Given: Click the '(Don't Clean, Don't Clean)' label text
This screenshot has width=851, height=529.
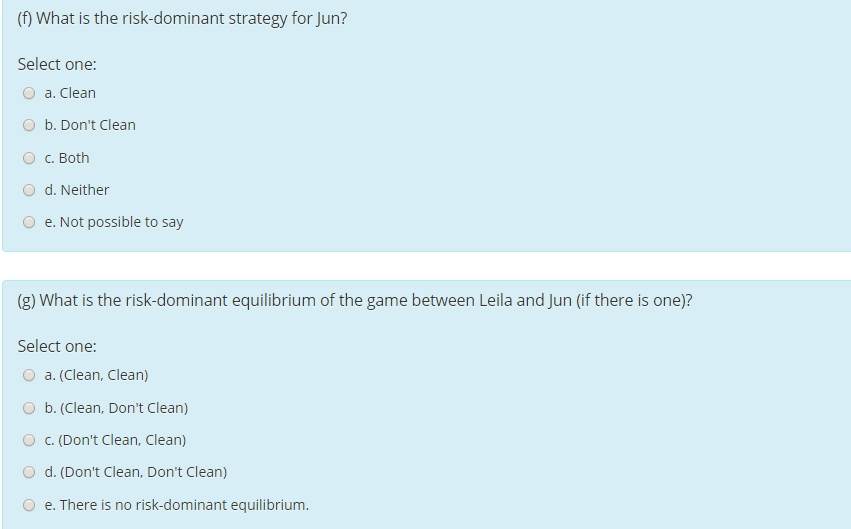Looking at the screenshot, I should (x=143, y=472).
